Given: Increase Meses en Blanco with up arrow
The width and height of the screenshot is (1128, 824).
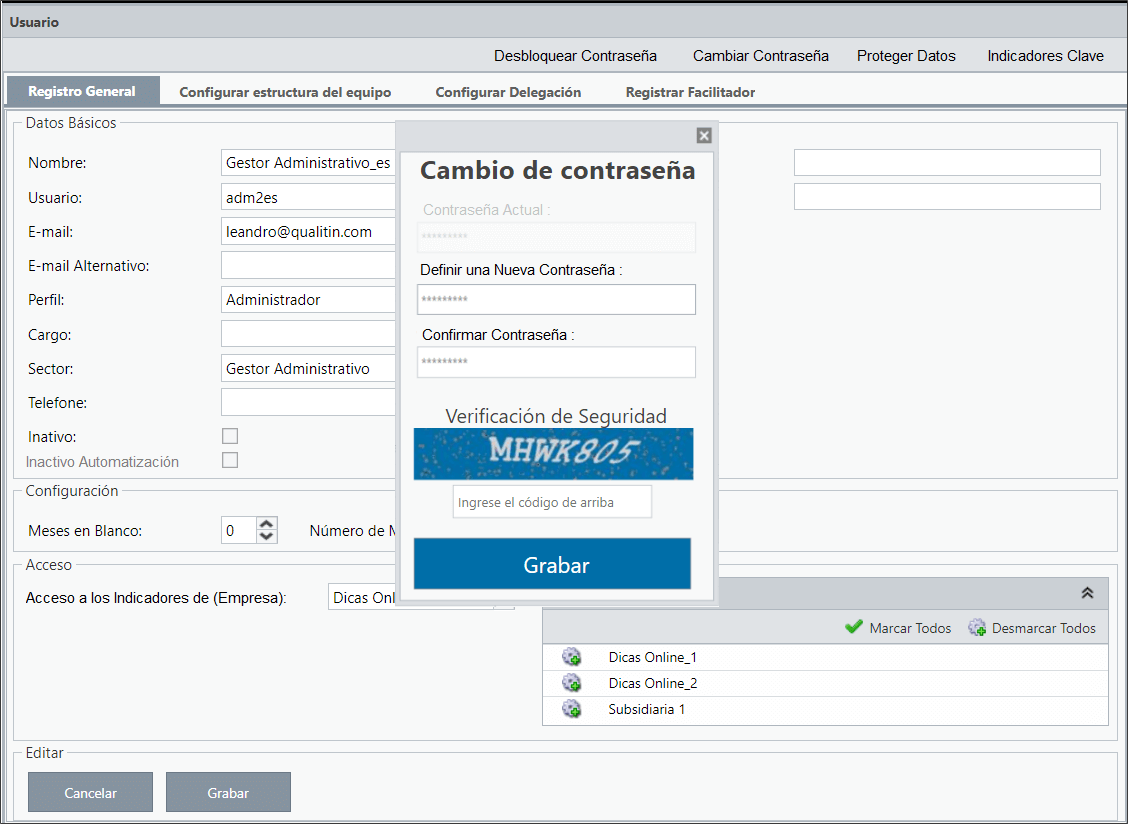Looking at the screenshot, I should point(267,524).
